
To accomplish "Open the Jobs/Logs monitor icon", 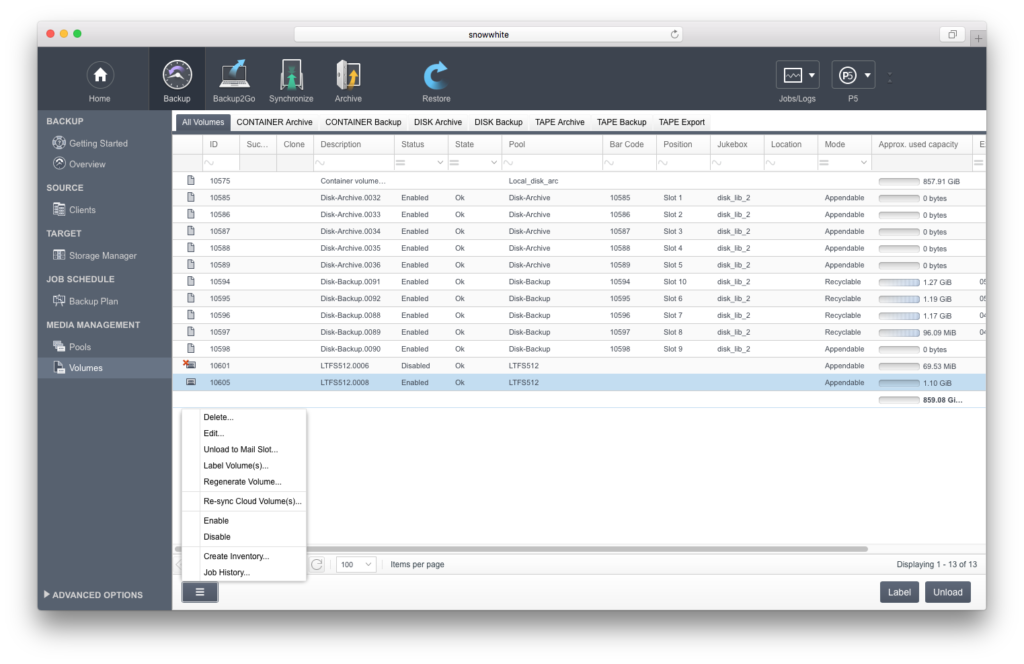I will (792, 76).
